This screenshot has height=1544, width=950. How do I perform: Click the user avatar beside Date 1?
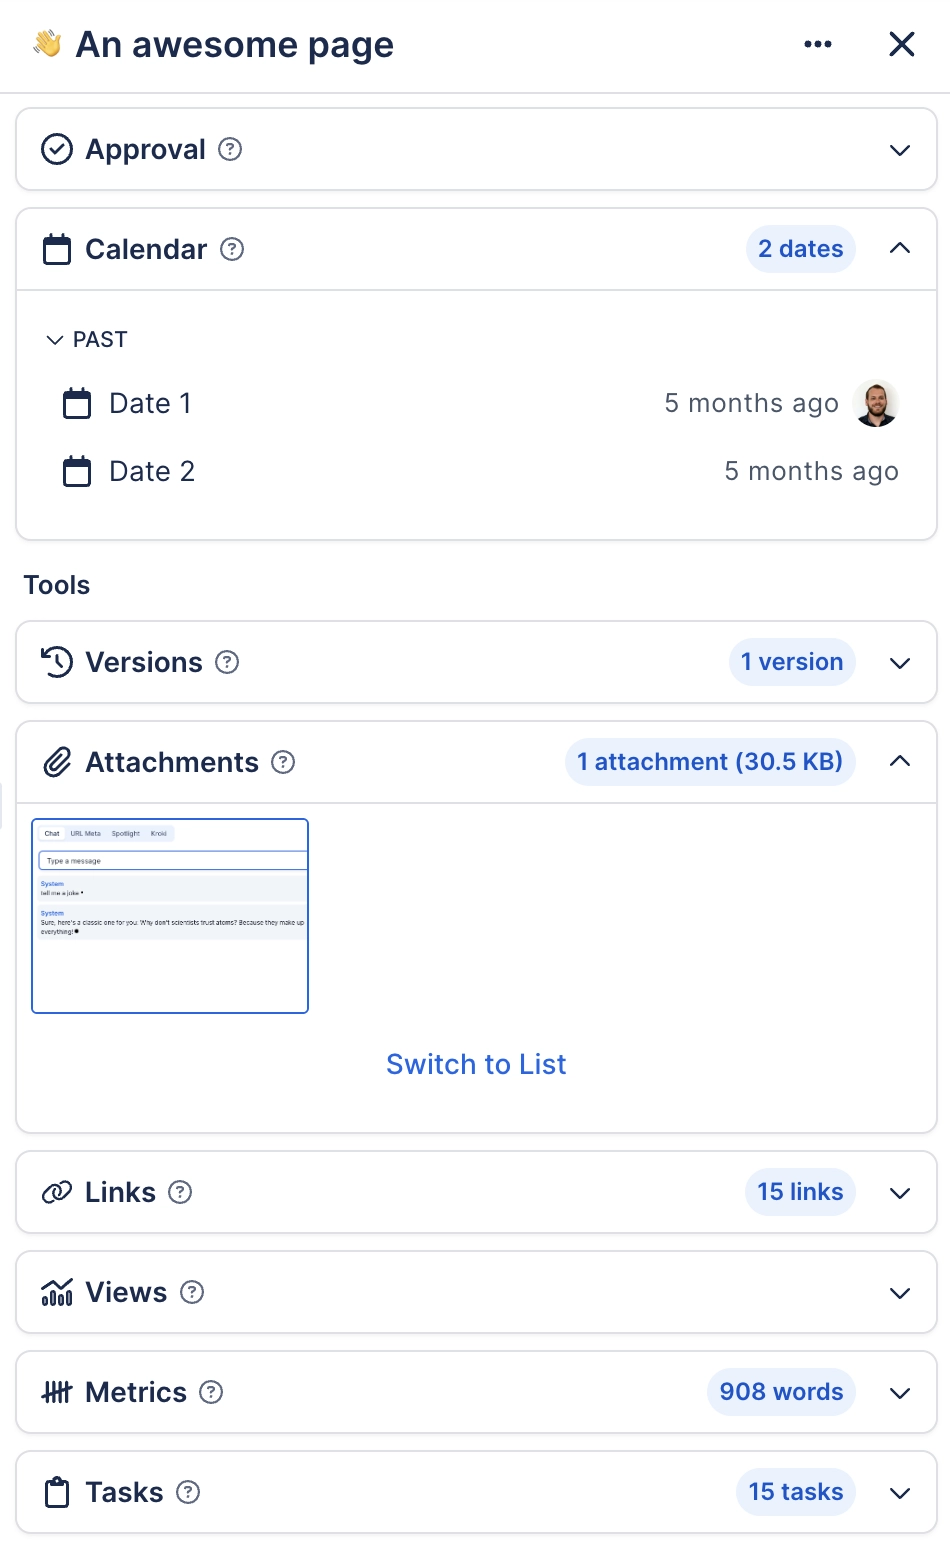pos(876,404)
